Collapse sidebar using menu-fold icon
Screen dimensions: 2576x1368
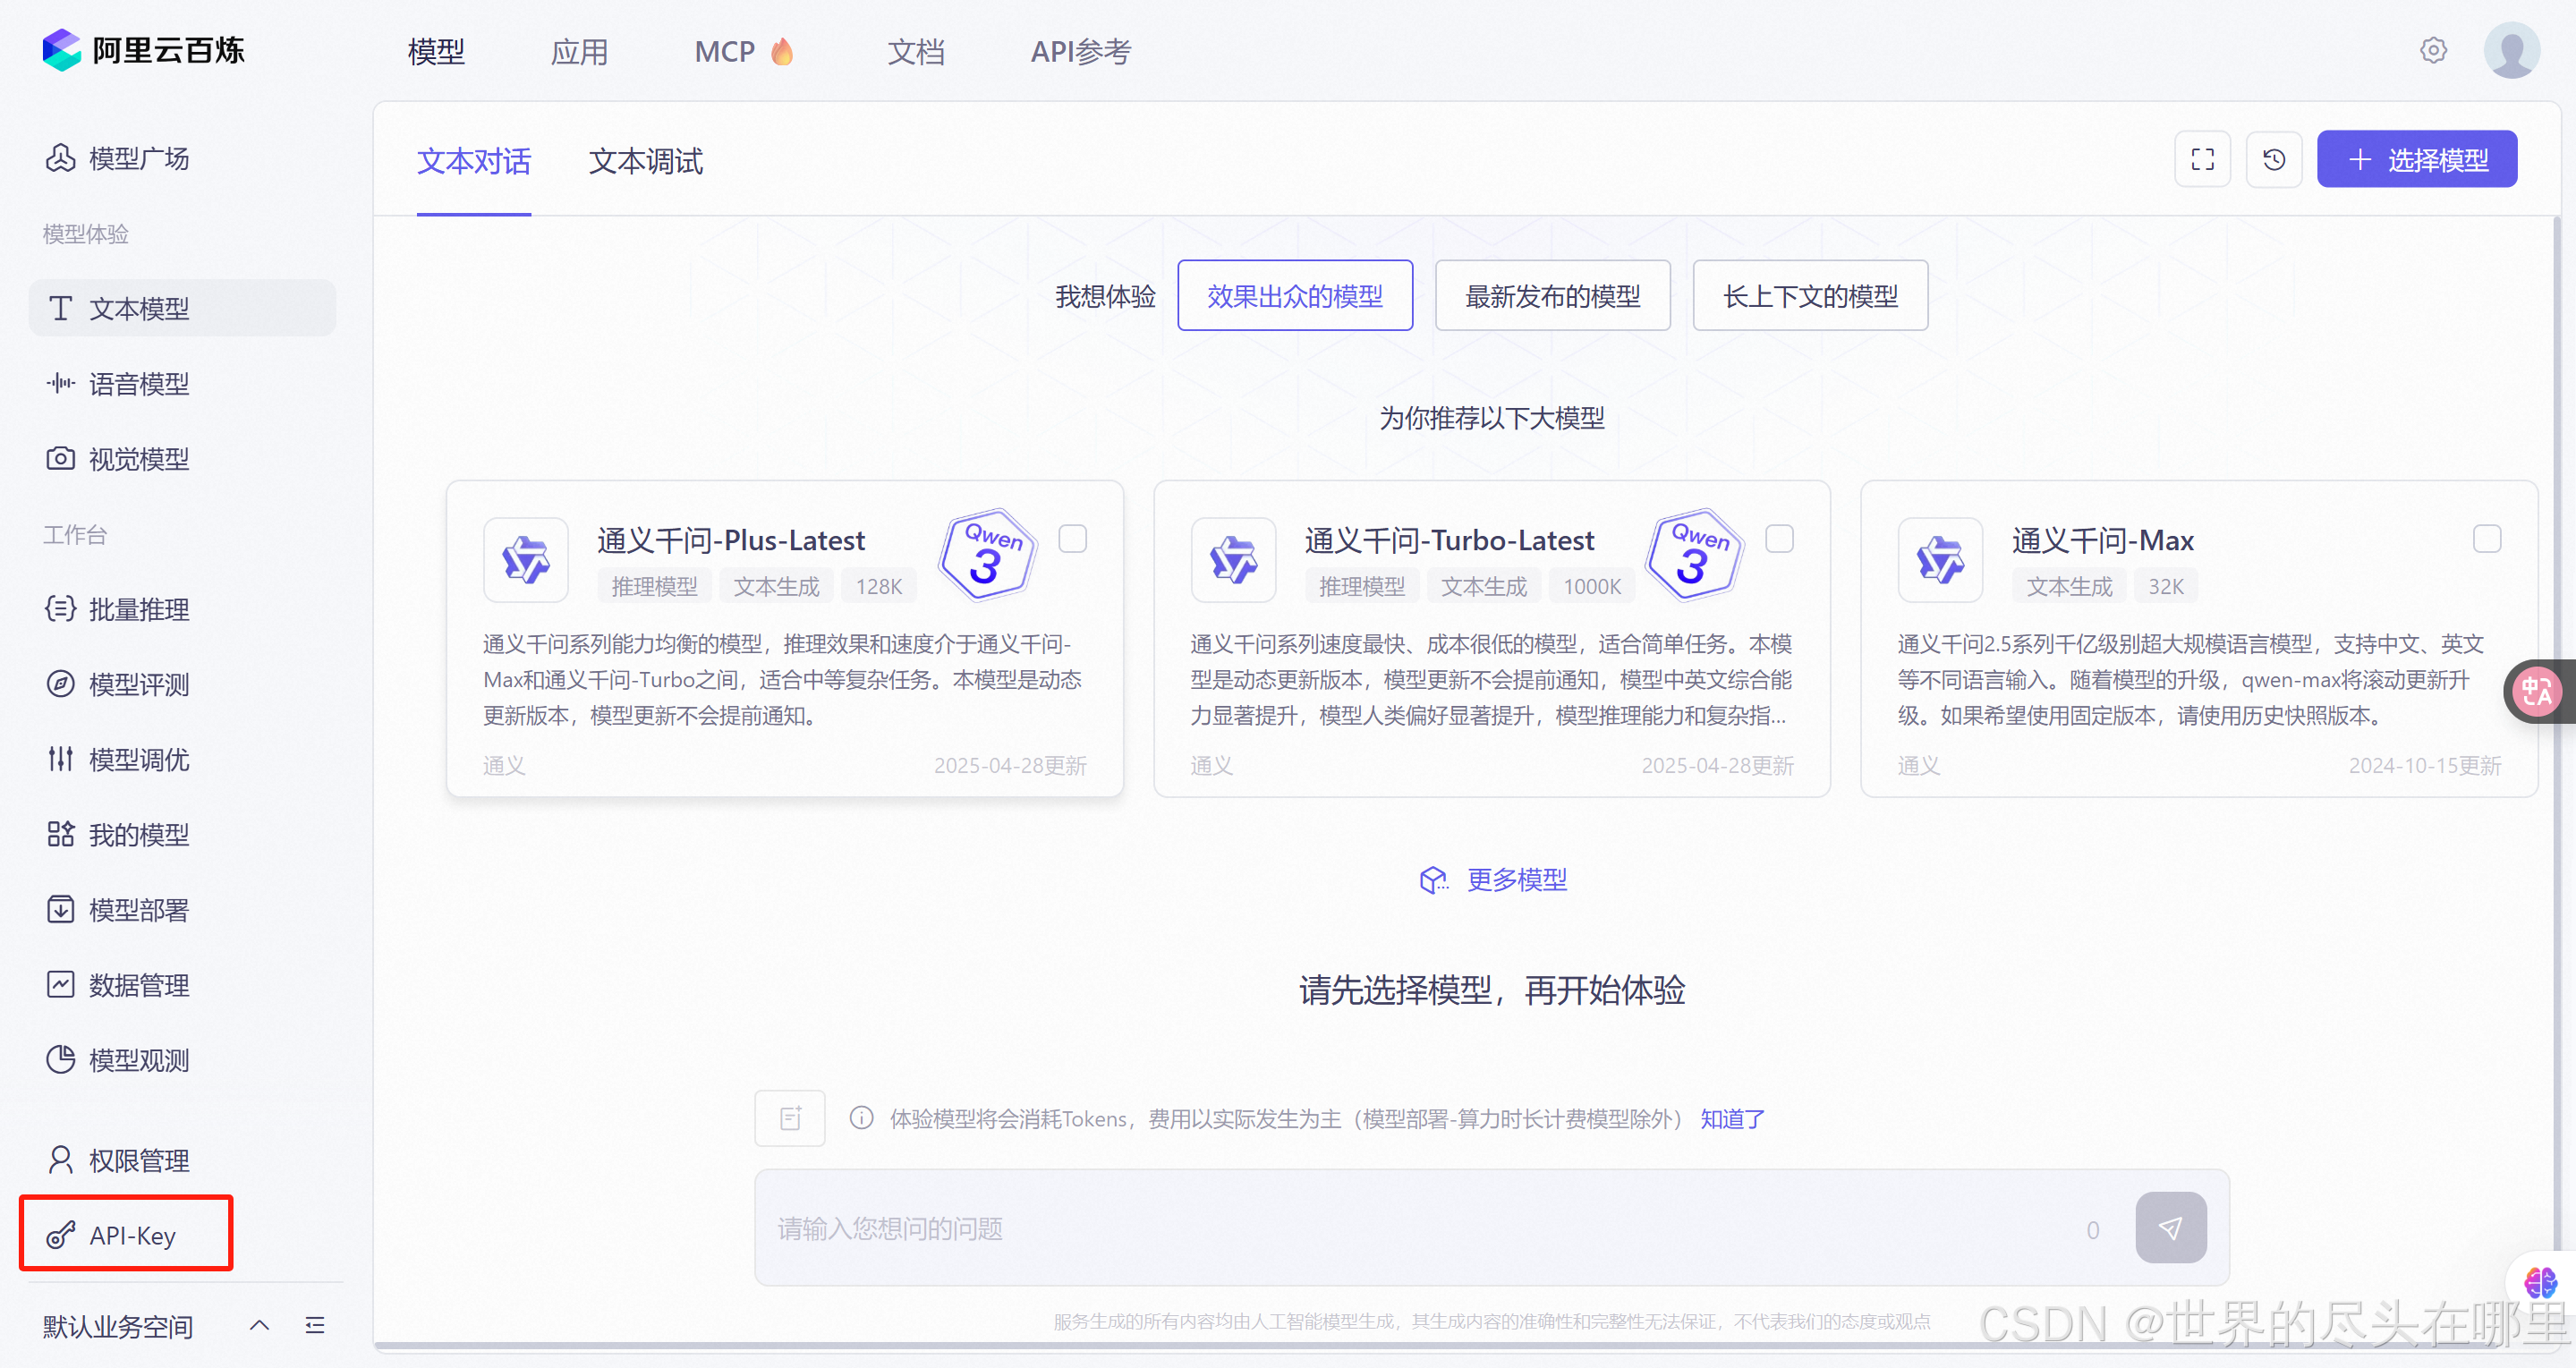(315, 1325)
